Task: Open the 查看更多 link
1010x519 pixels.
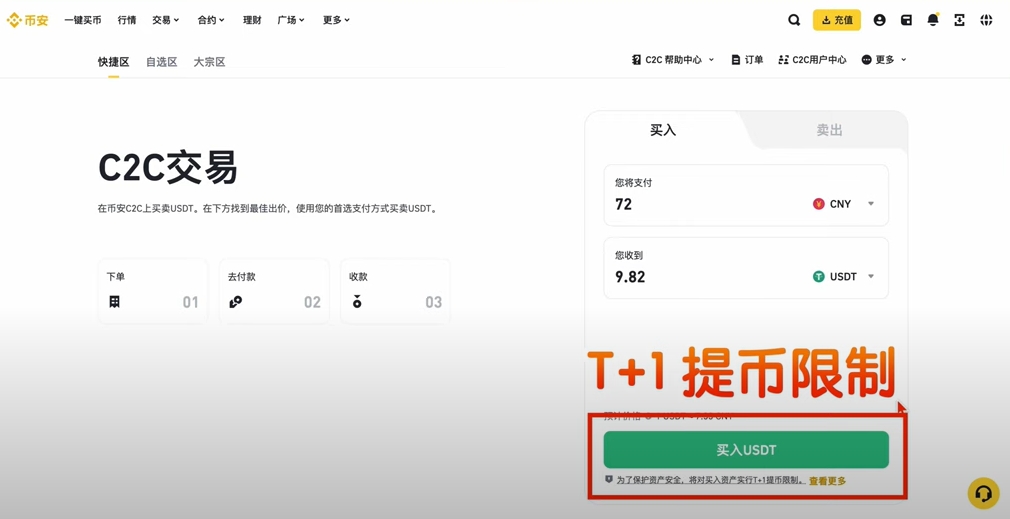Action: [828, 480]
